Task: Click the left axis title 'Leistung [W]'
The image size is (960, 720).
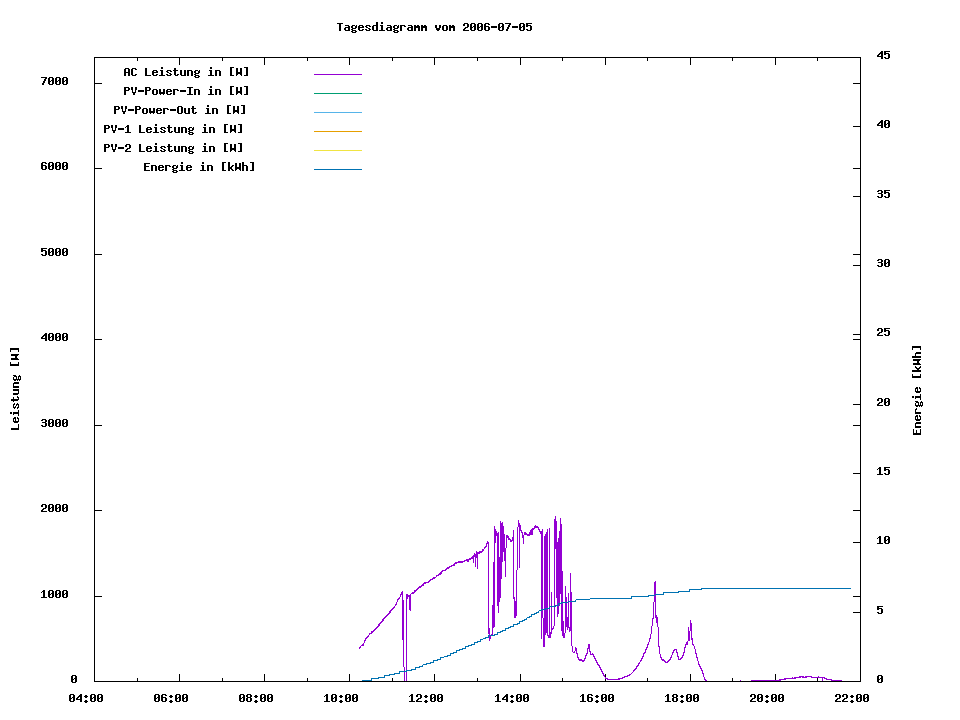Action: (15, 389)
